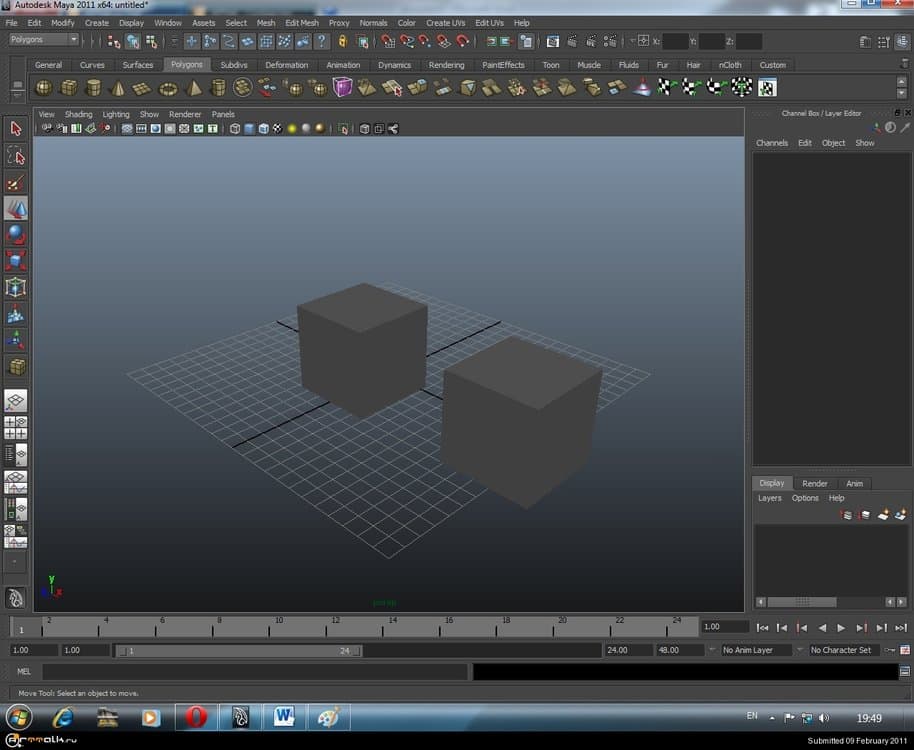Open Opera from the taskbar

tap(196, 717)
